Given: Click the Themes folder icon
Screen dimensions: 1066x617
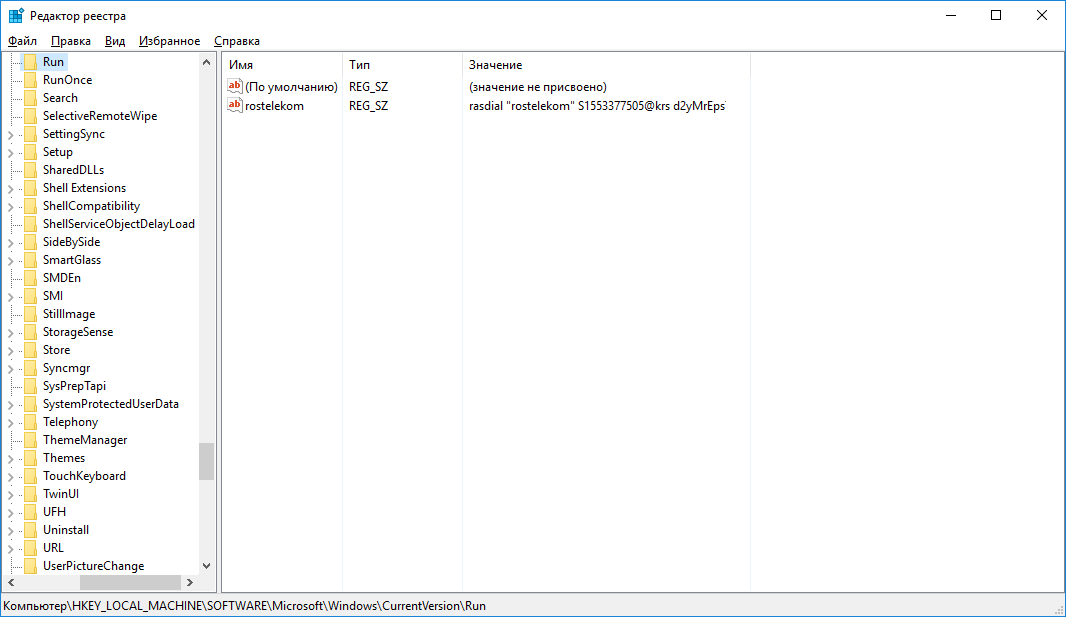Looking at the screenshot, I should 31,458.
